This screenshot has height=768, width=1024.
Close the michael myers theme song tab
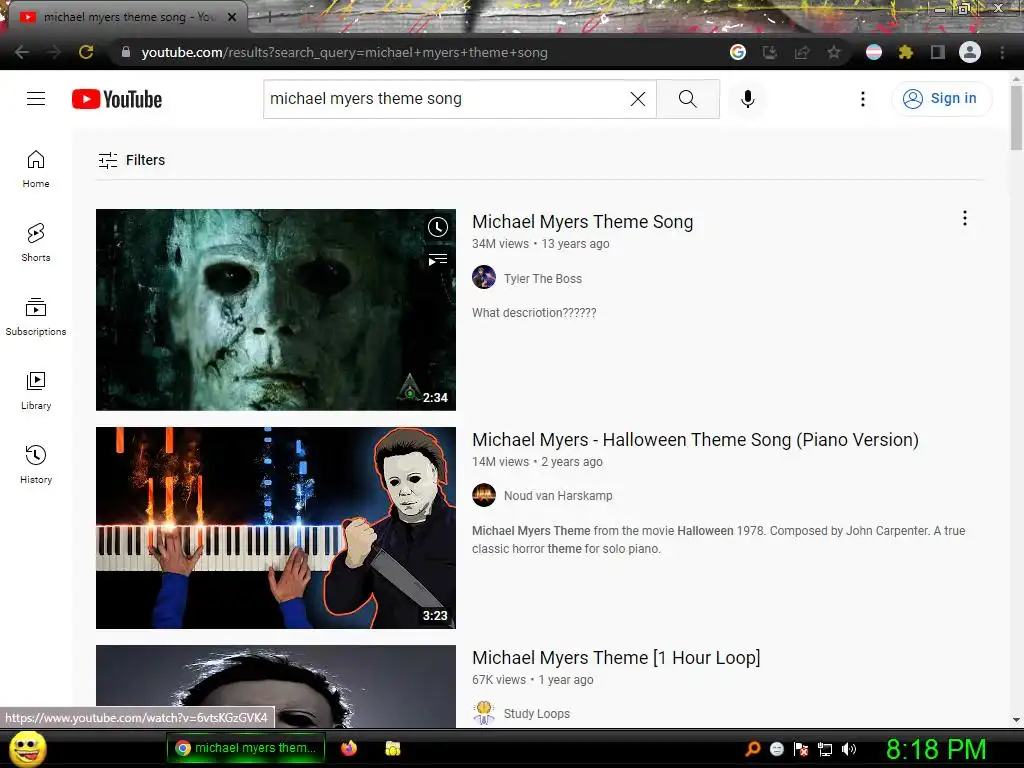[232, 18]
